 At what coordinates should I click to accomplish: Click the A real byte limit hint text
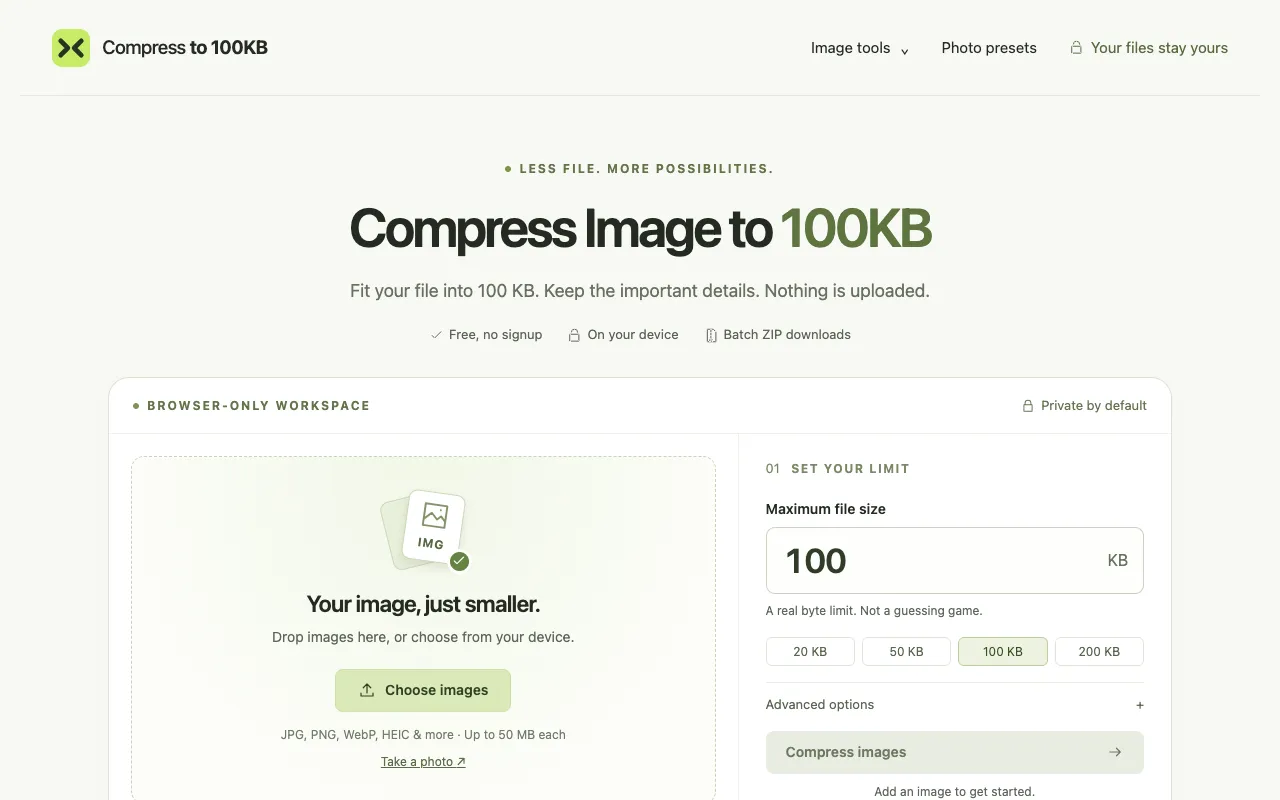pos(874,611)
